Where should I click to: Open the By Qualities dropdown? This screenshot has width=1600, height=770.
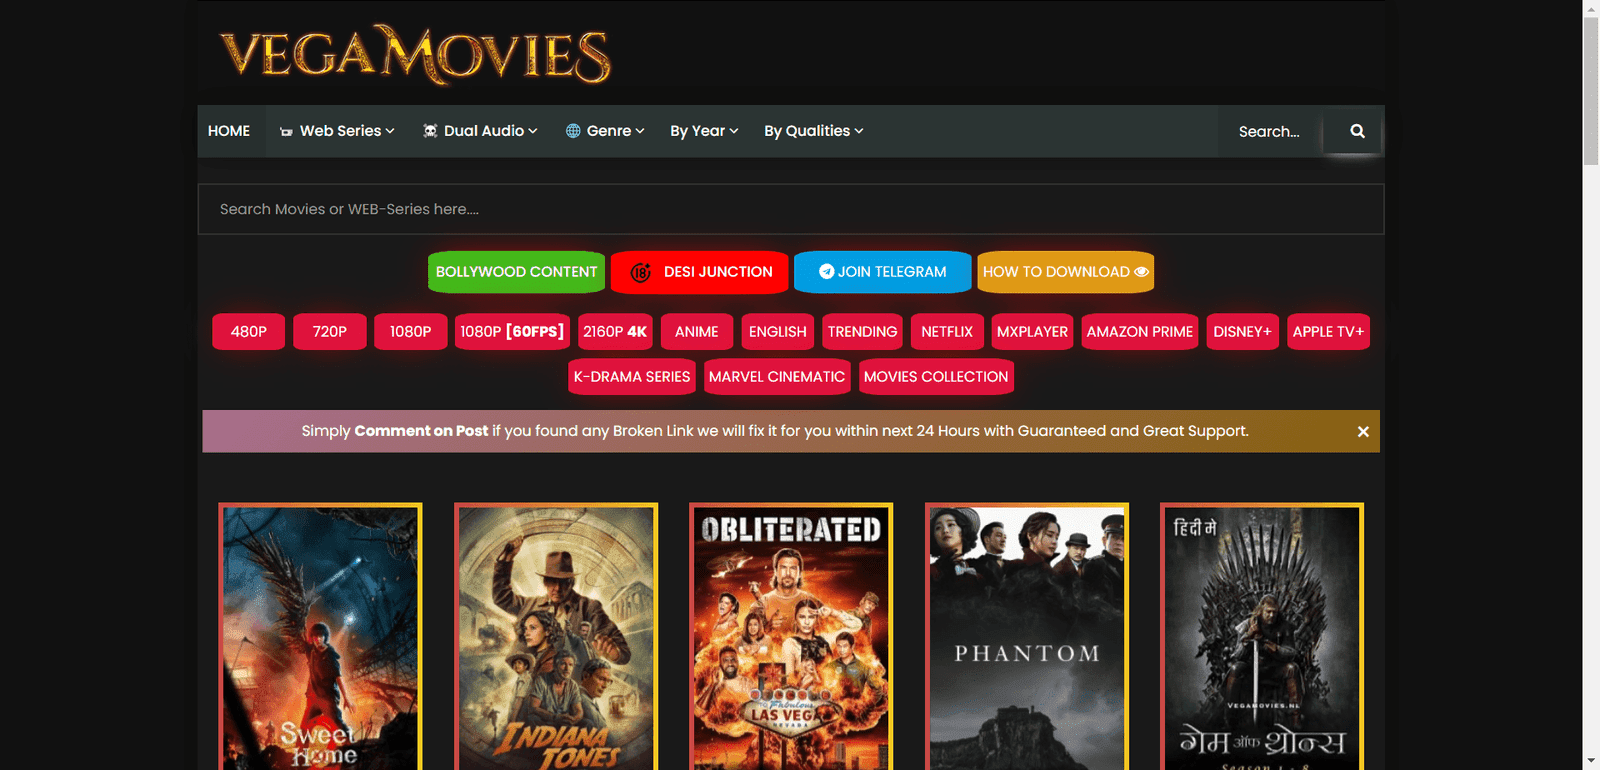pyautogui.click(x=814, y=131)
